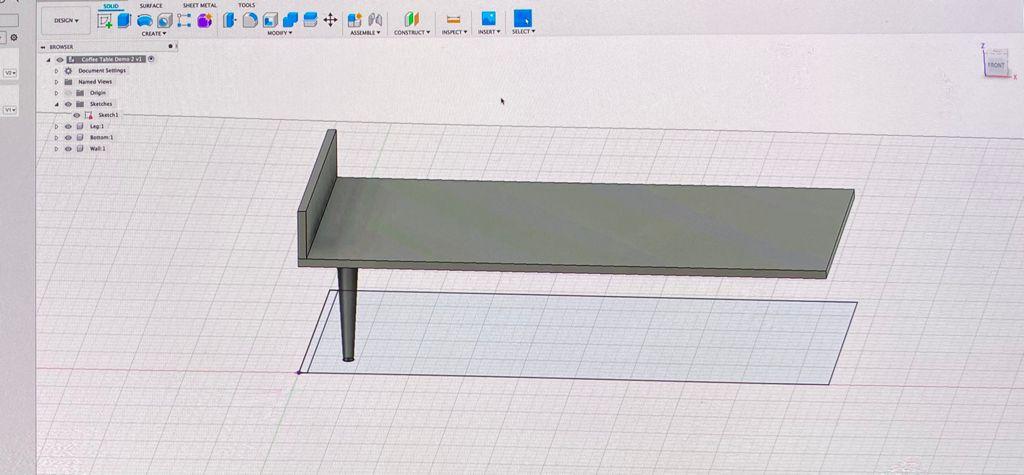1024x475 pixels.
Task: Hide the Wall:1 component
Action: point(68,149)
